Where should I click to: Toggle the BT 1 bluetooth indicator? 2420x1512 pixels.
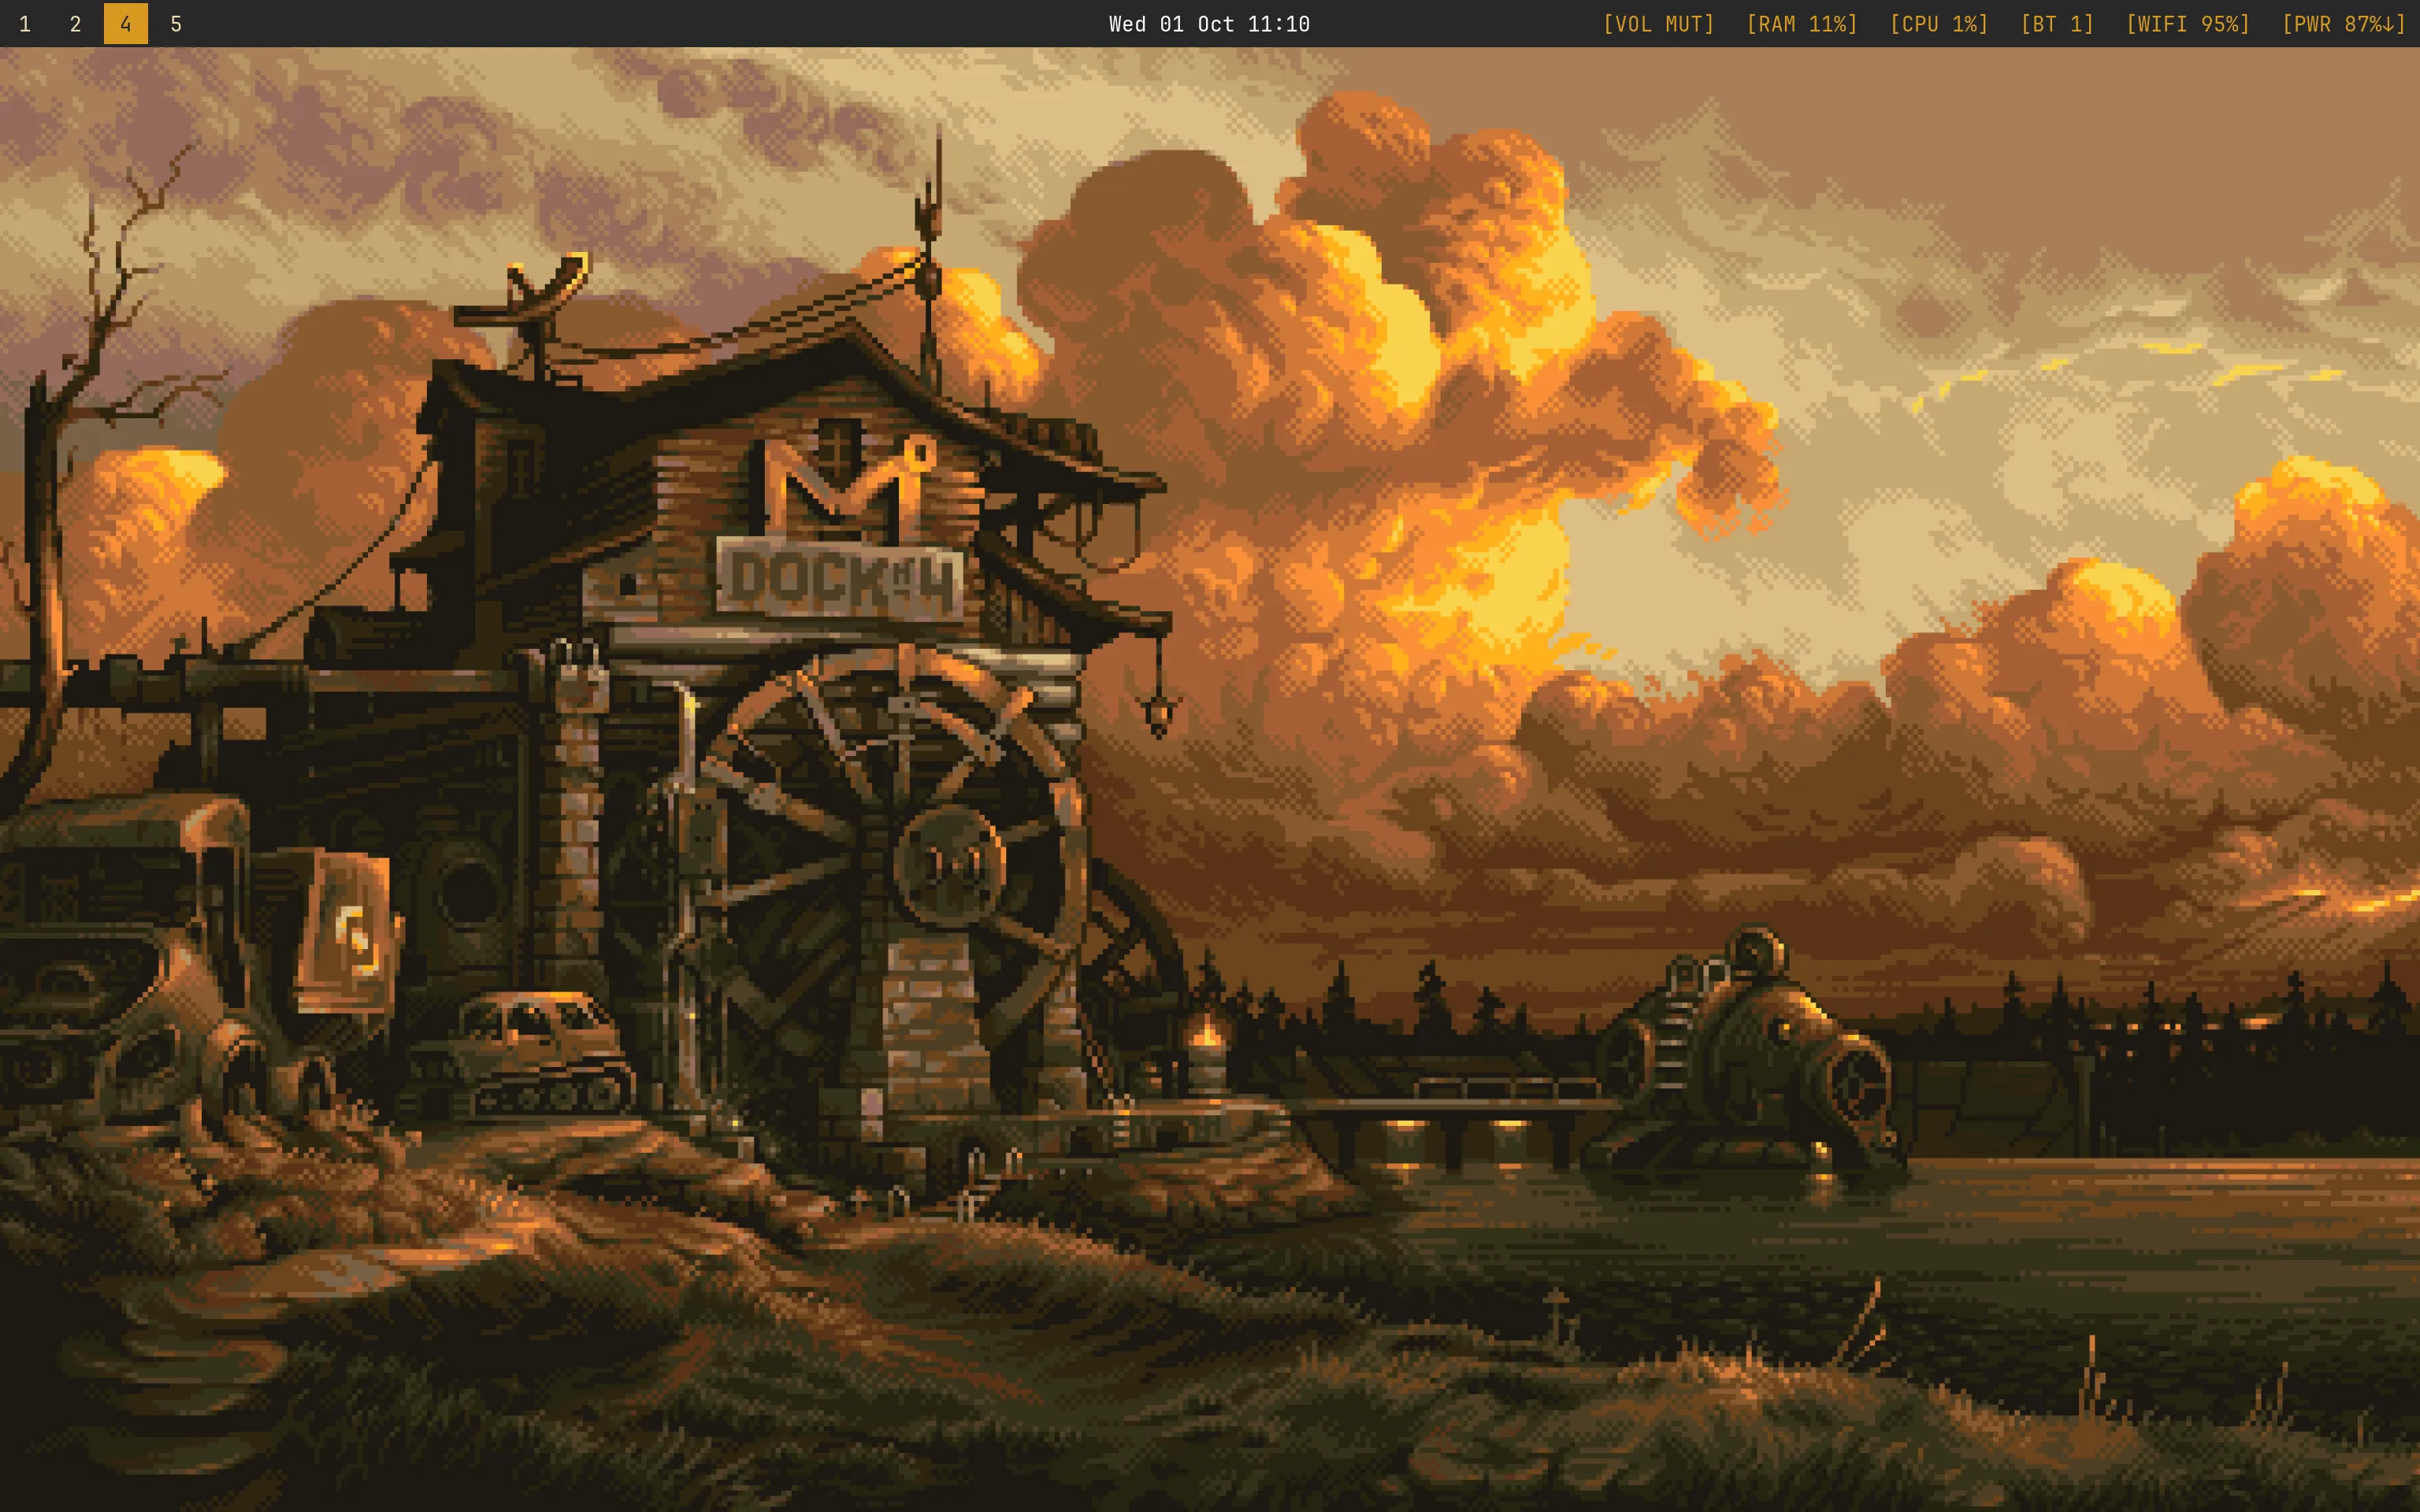coord(2056,24)
